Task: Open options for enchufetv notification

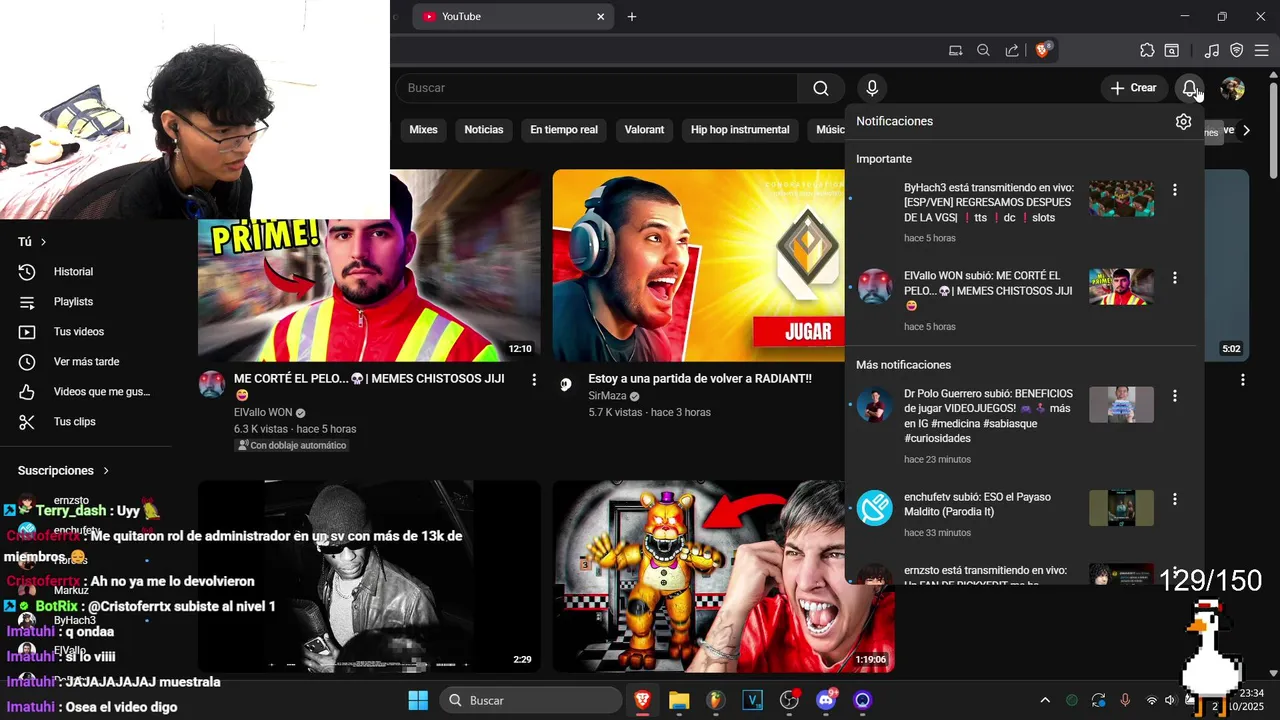Action: pyautogui.click(x=1175, y=499)
